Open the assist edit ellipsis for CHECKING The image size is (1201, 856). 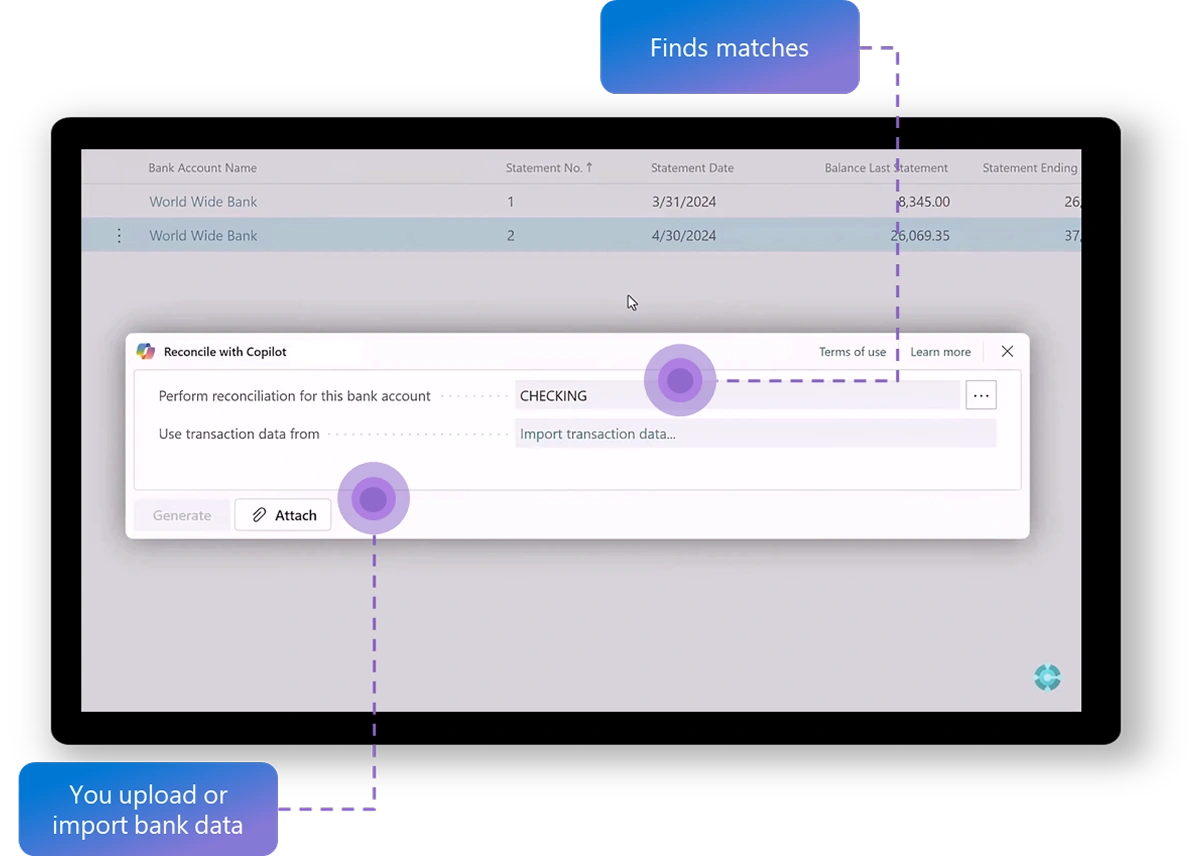click(x=981, y=395)
